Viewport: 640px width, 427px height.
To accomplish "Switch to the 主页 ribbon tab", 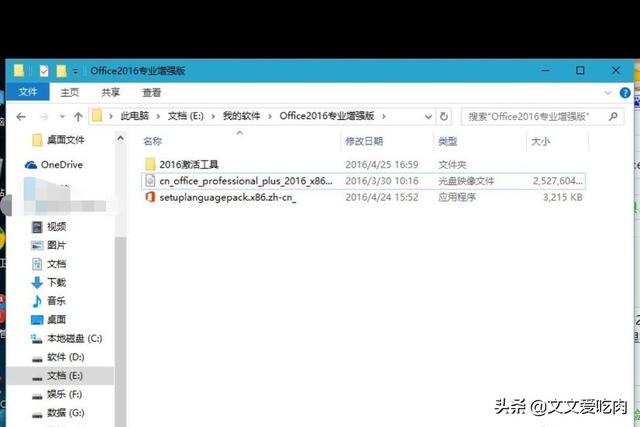I will [x=69, y=92].
